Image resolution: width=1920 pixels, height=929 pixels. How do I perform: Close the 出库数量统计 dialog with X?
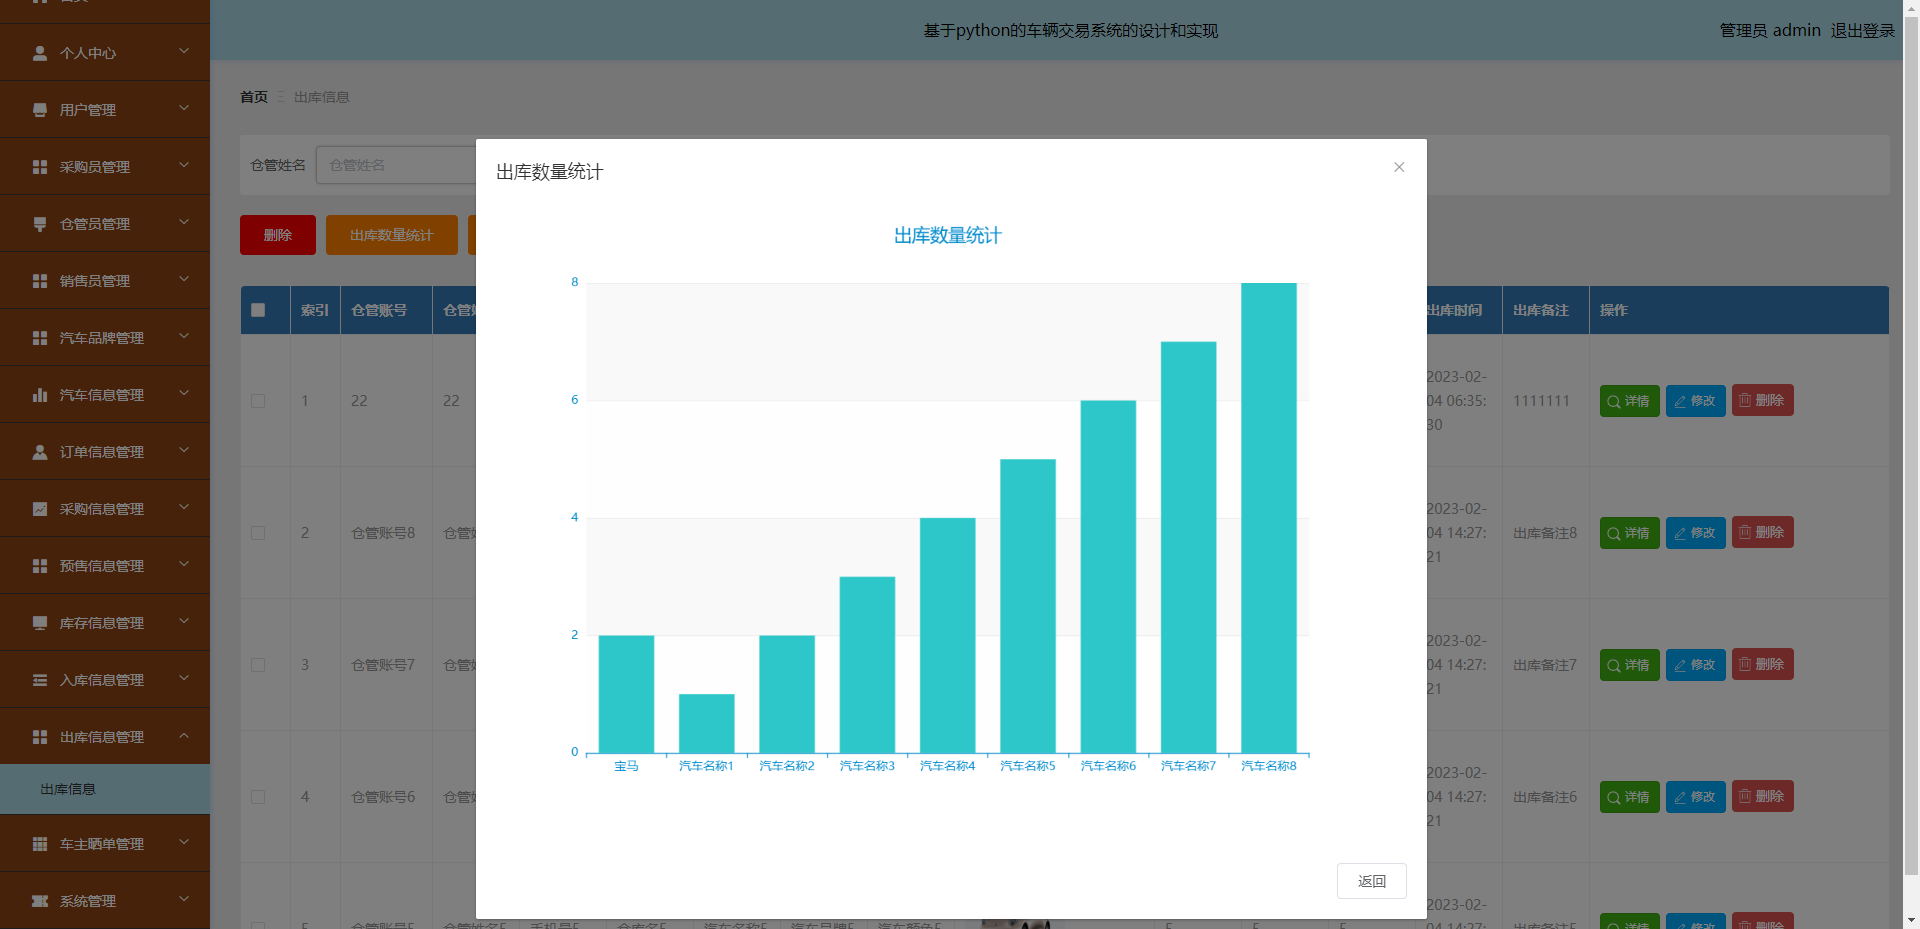point(1399,167)
